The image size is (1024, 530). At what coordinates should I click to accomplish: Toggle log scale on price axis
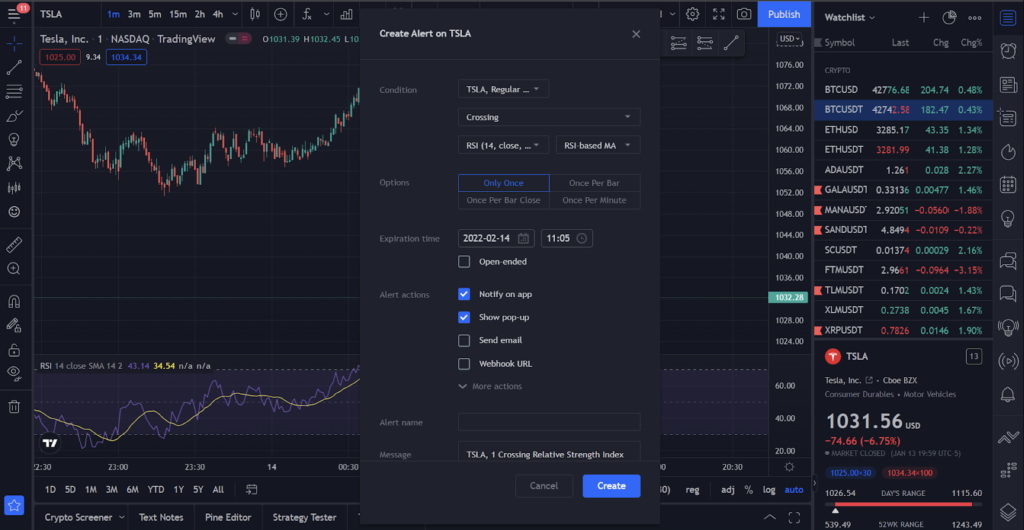tap(769, 490)
